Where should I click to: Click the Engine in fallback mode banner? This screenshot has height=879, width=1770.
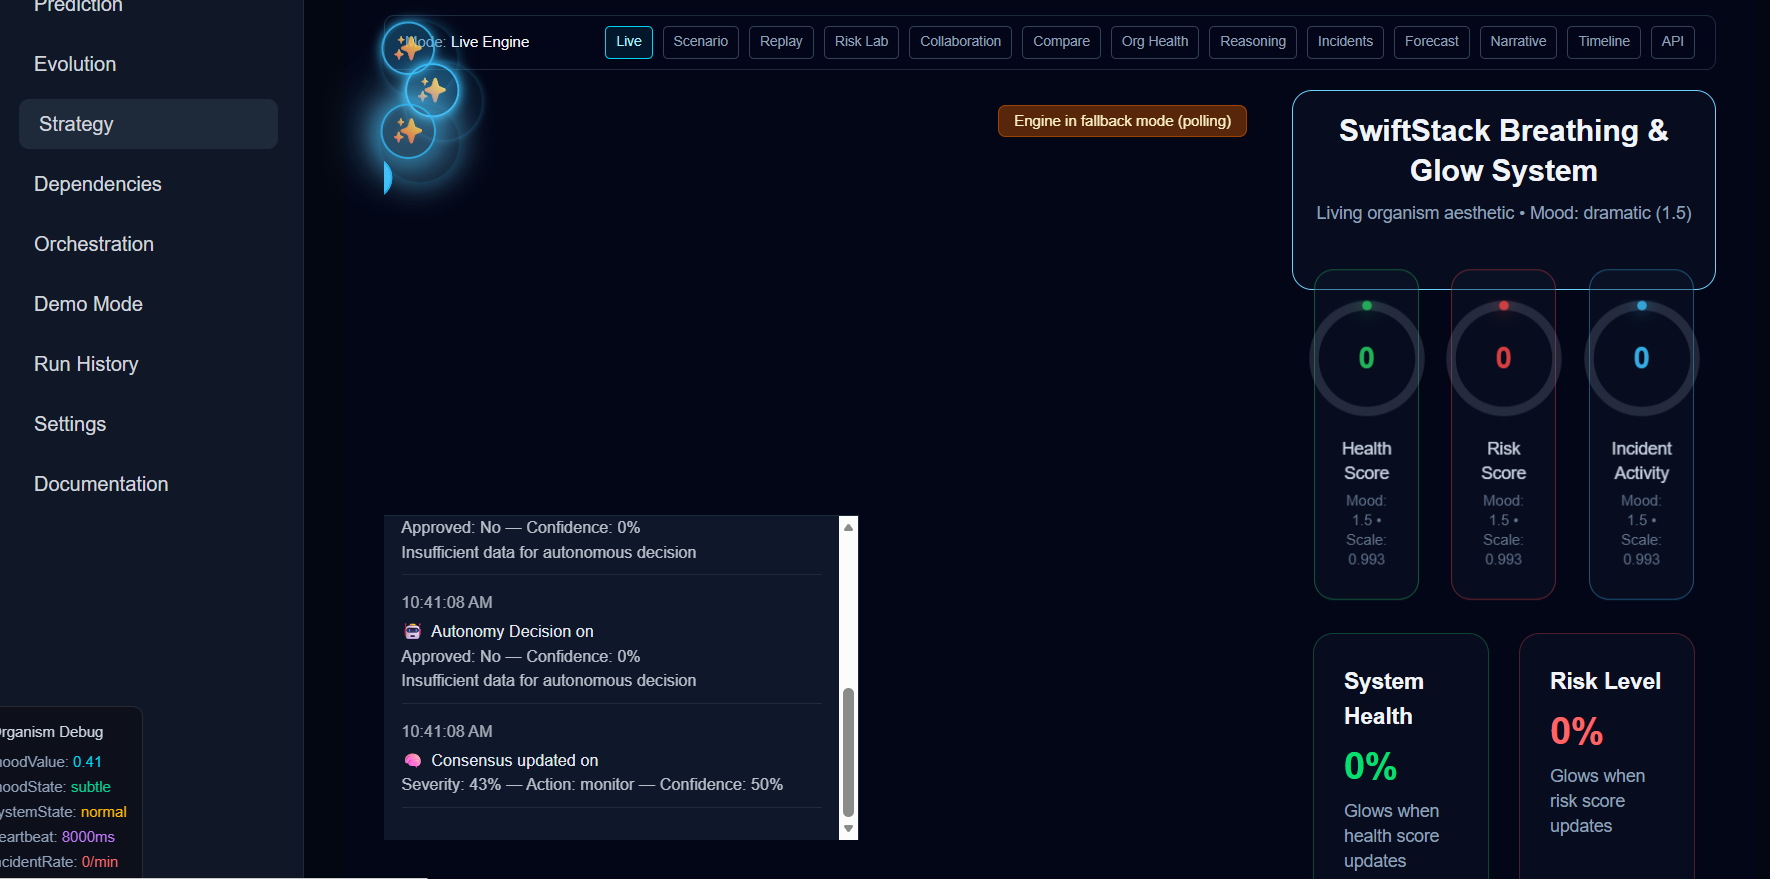point(1122,121)
